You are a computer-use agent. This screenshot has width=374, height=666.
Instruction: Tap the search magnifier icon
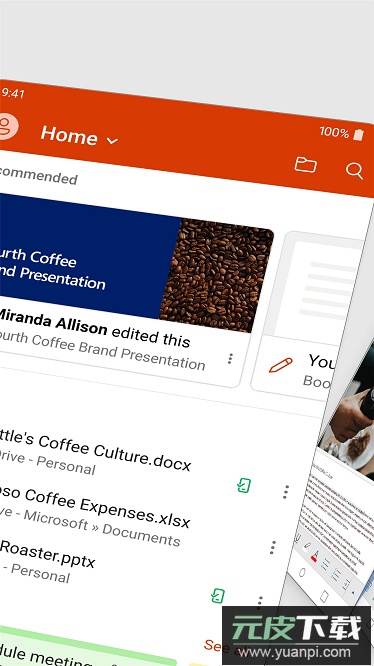click(x=354, y=171)
